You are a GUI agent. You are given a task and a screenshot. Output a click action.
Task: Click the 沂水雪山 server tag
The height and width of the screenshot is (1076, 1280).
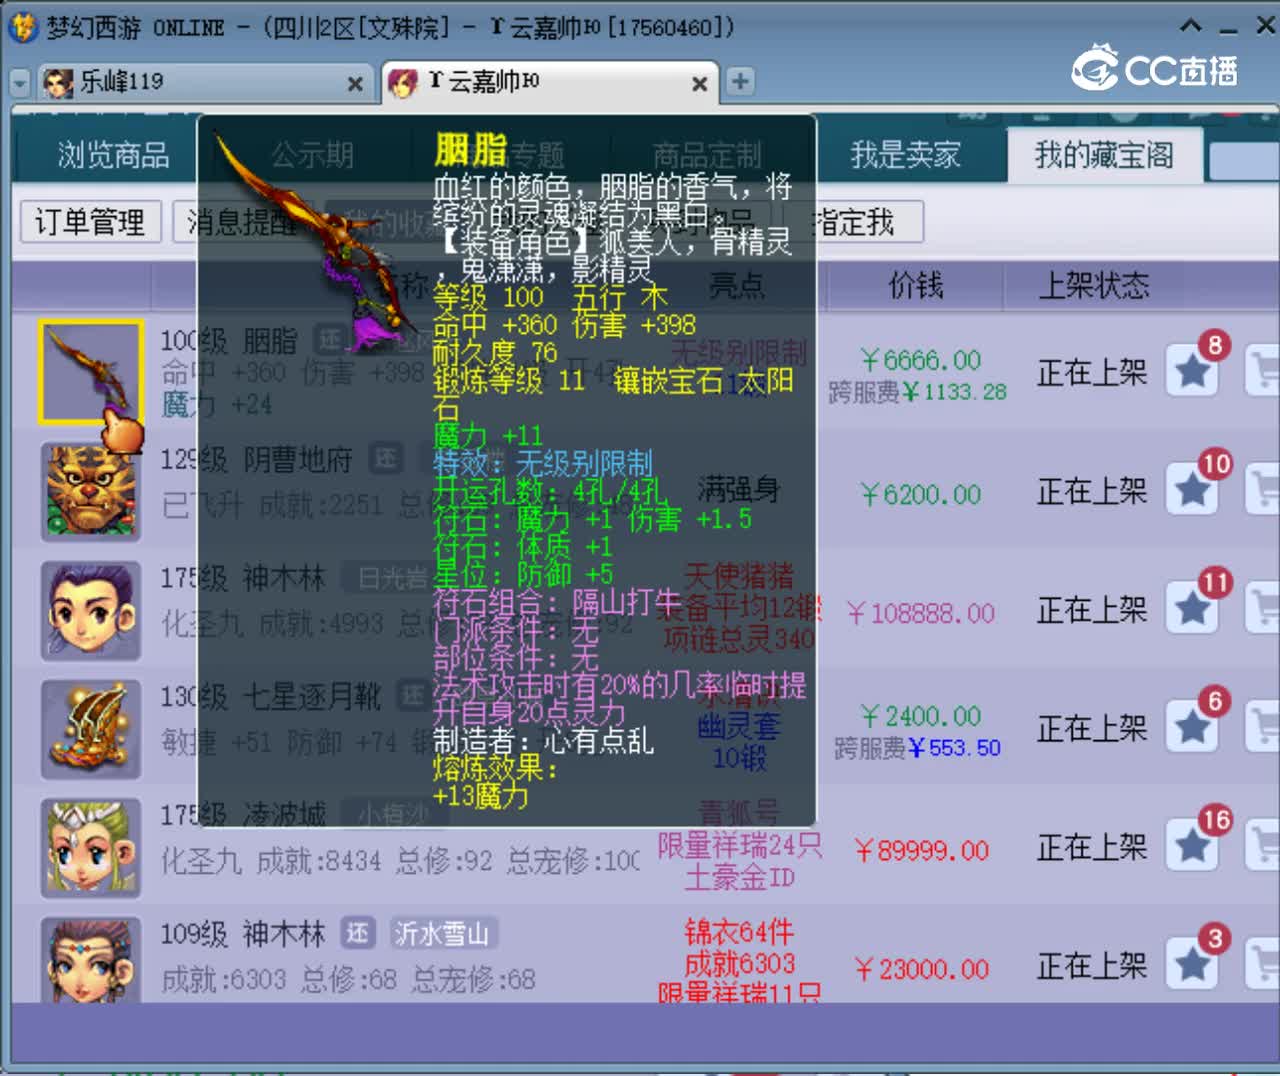(442, 934)
